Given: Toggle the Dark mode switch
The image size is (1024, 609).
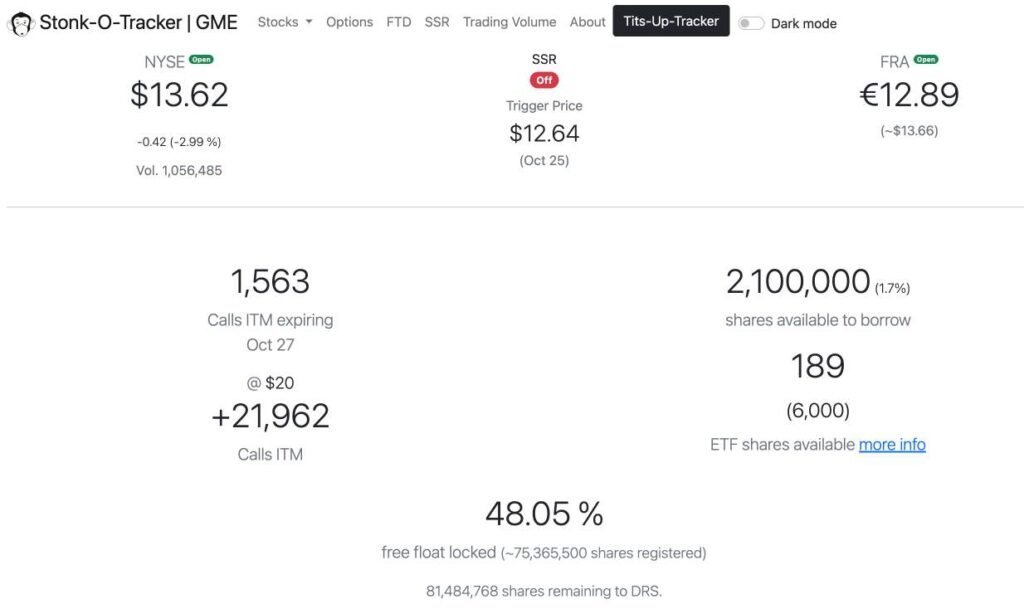Looking at the screenshot, I should pos(751,24).
